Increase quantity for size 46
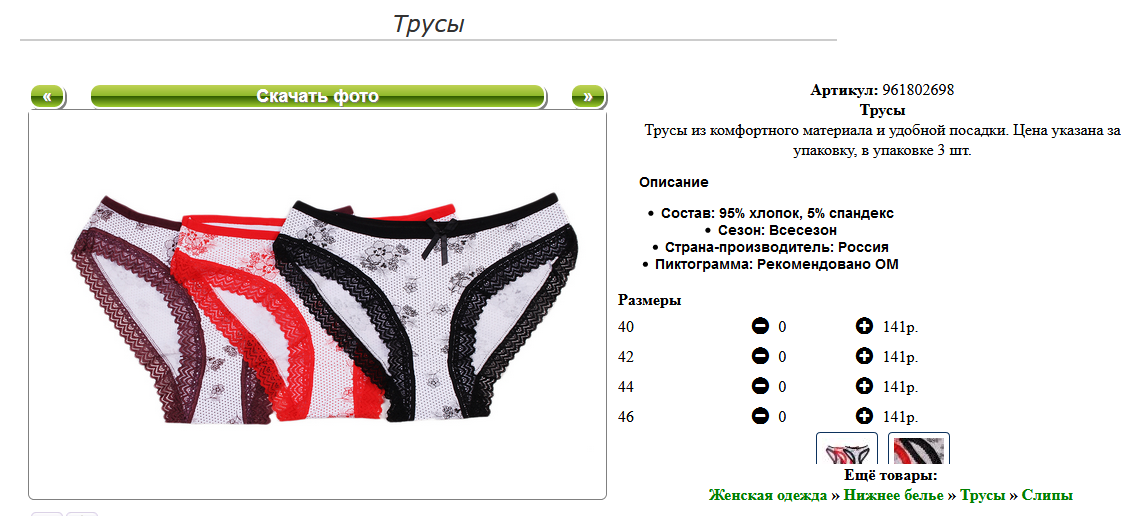The height and width of the screenshot is (516, 1136). coord(864,417)
